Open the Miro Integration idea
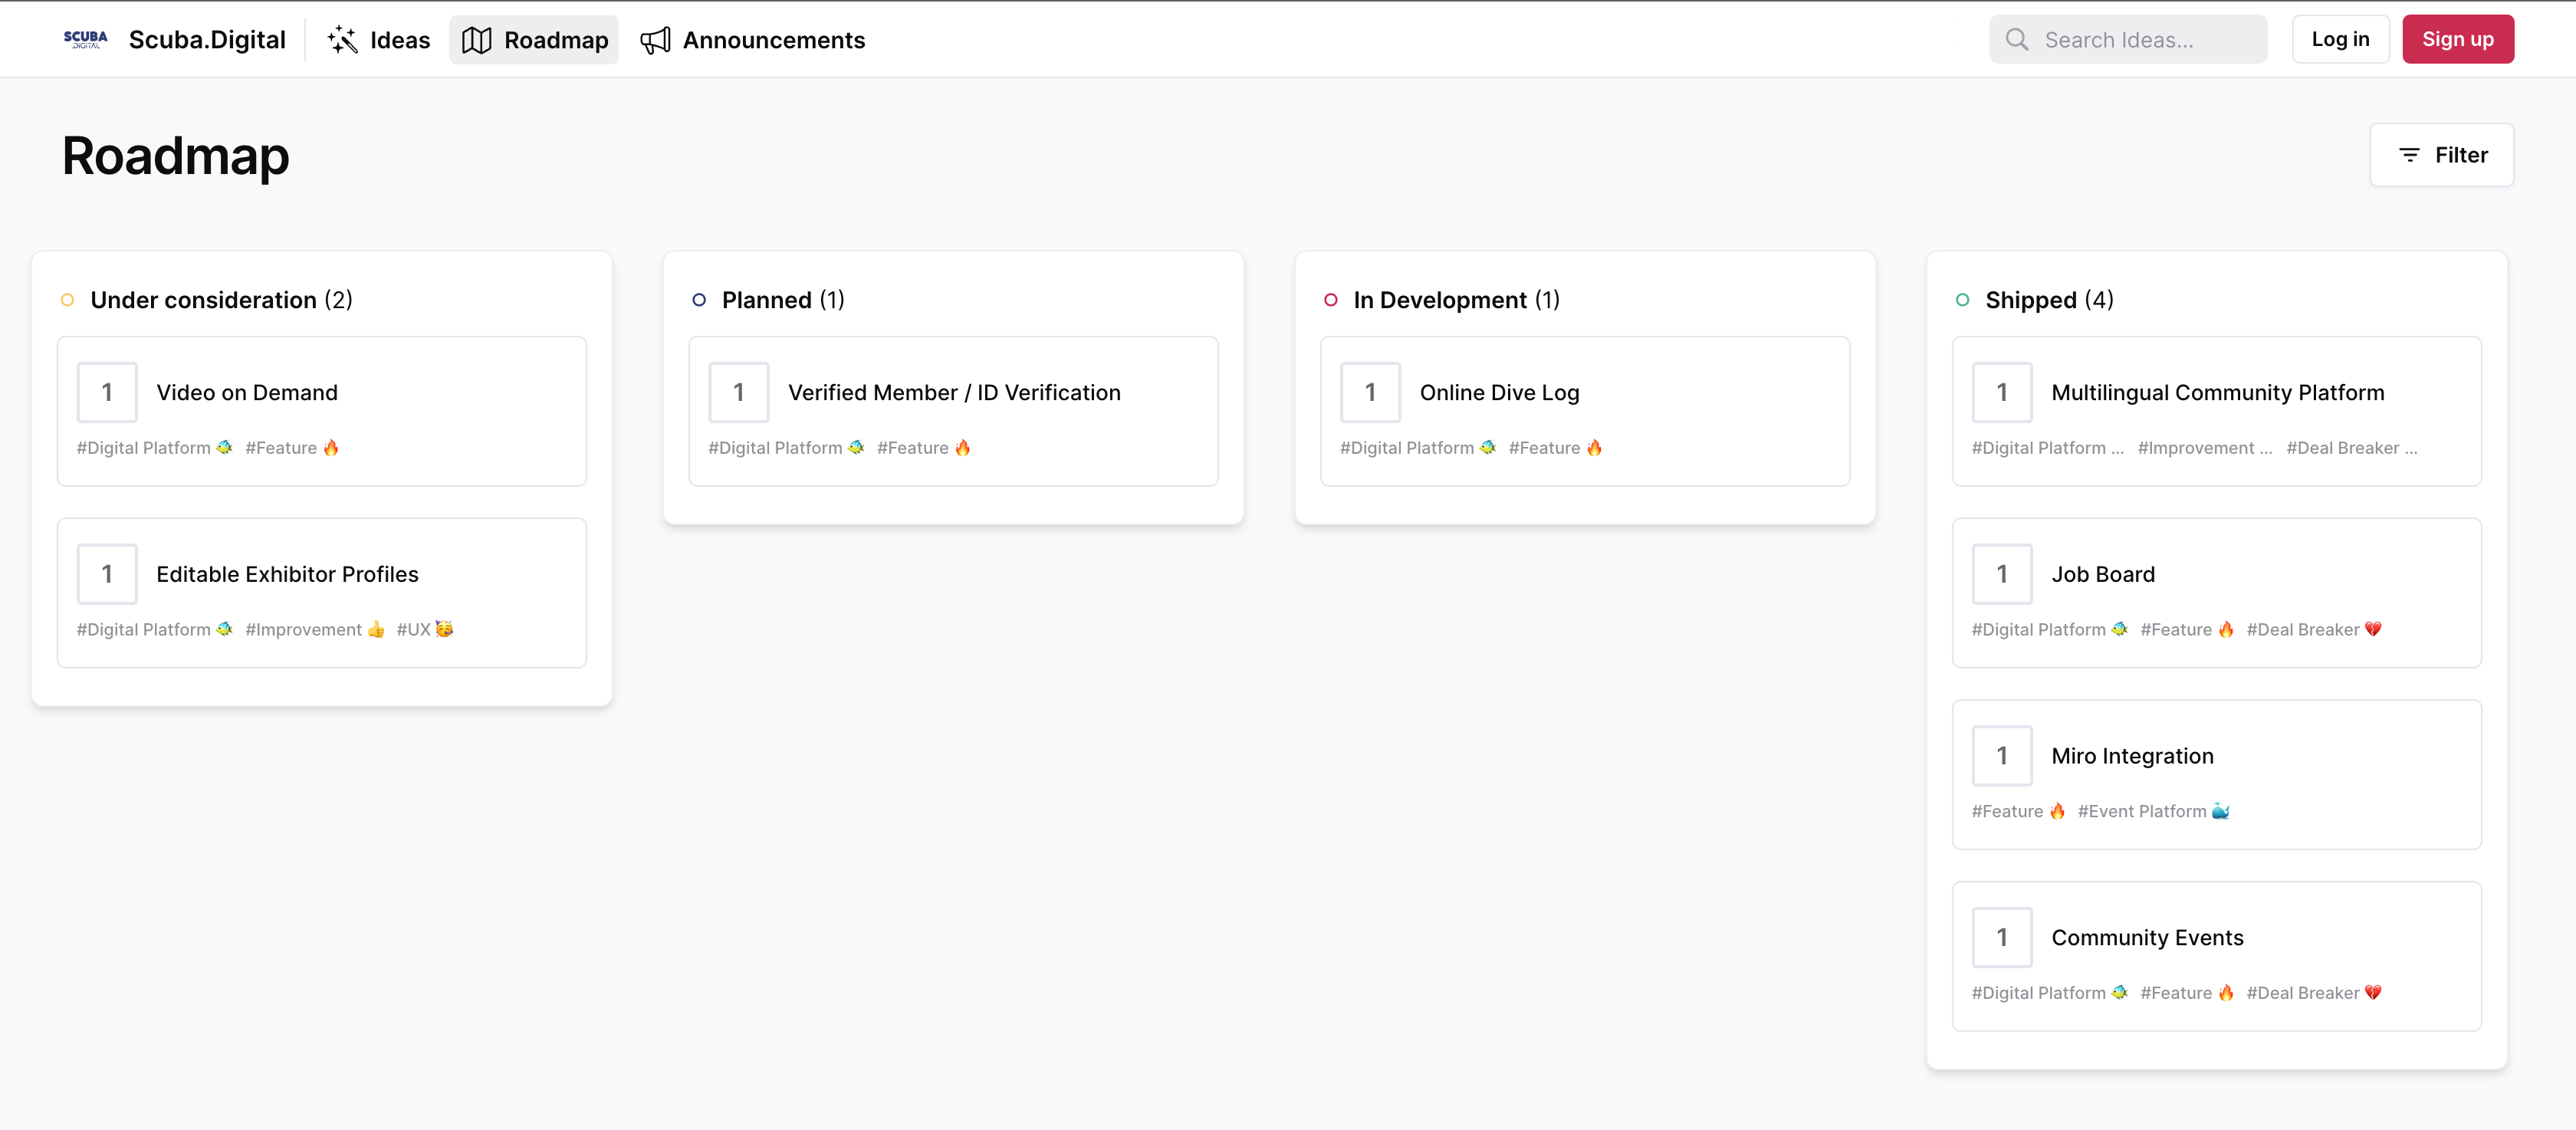The height and width of the screenshot is (1130, 2576). click(2132, 756)
